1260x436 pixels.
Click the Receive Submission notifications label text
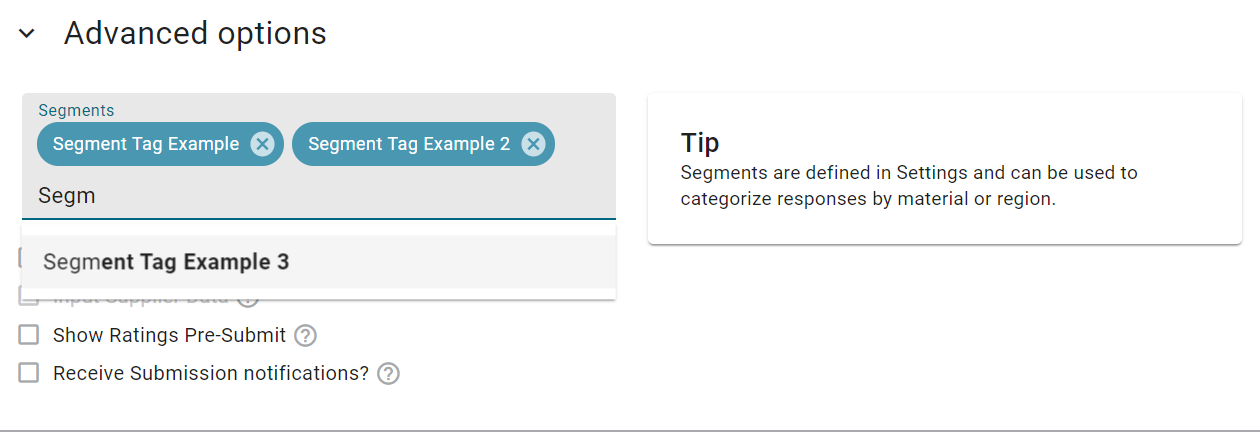(x=211, y=373)
